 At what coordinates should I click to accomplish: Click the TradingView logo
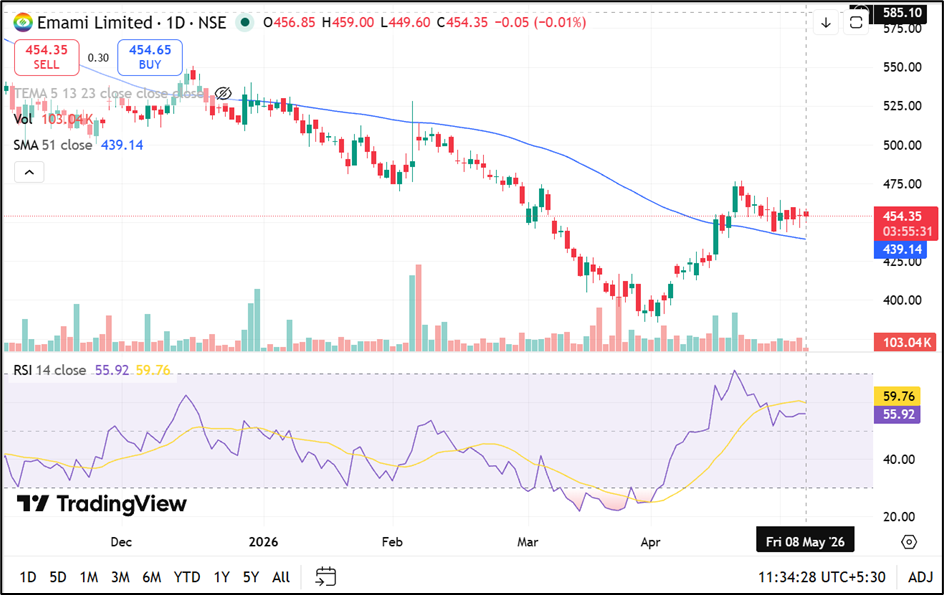(101, 503)
